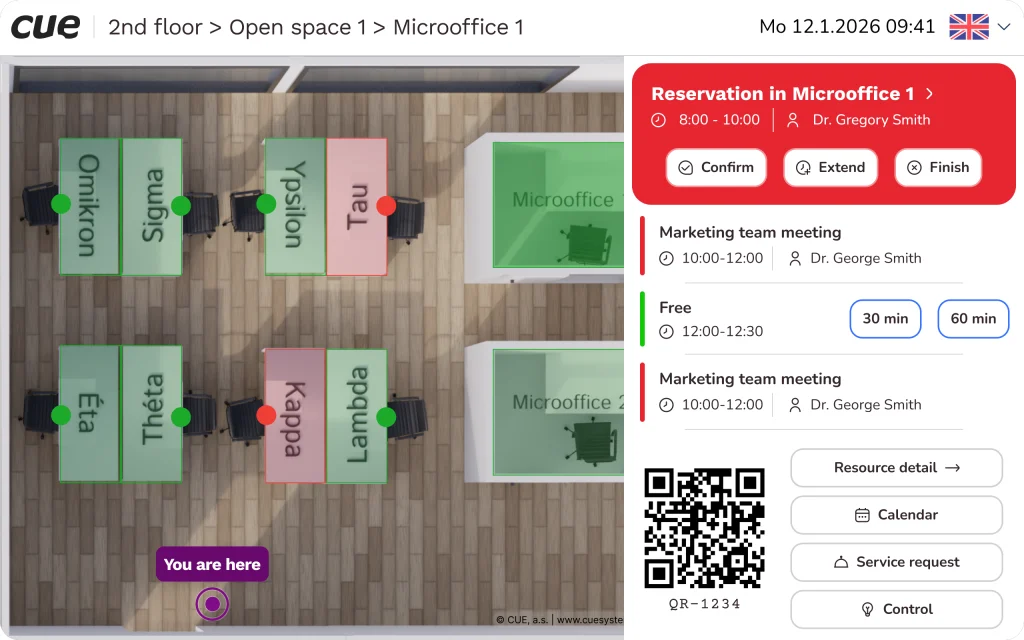This screenshot has width=1024, height=640.
Task: Open the UK flag language dropdown
Action: point(980,27)
